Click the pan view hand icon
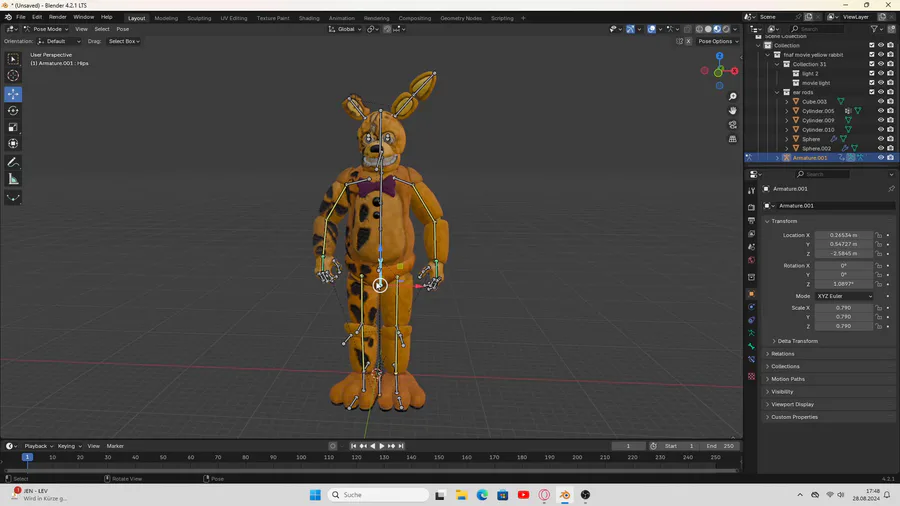 tap(732, 110)
